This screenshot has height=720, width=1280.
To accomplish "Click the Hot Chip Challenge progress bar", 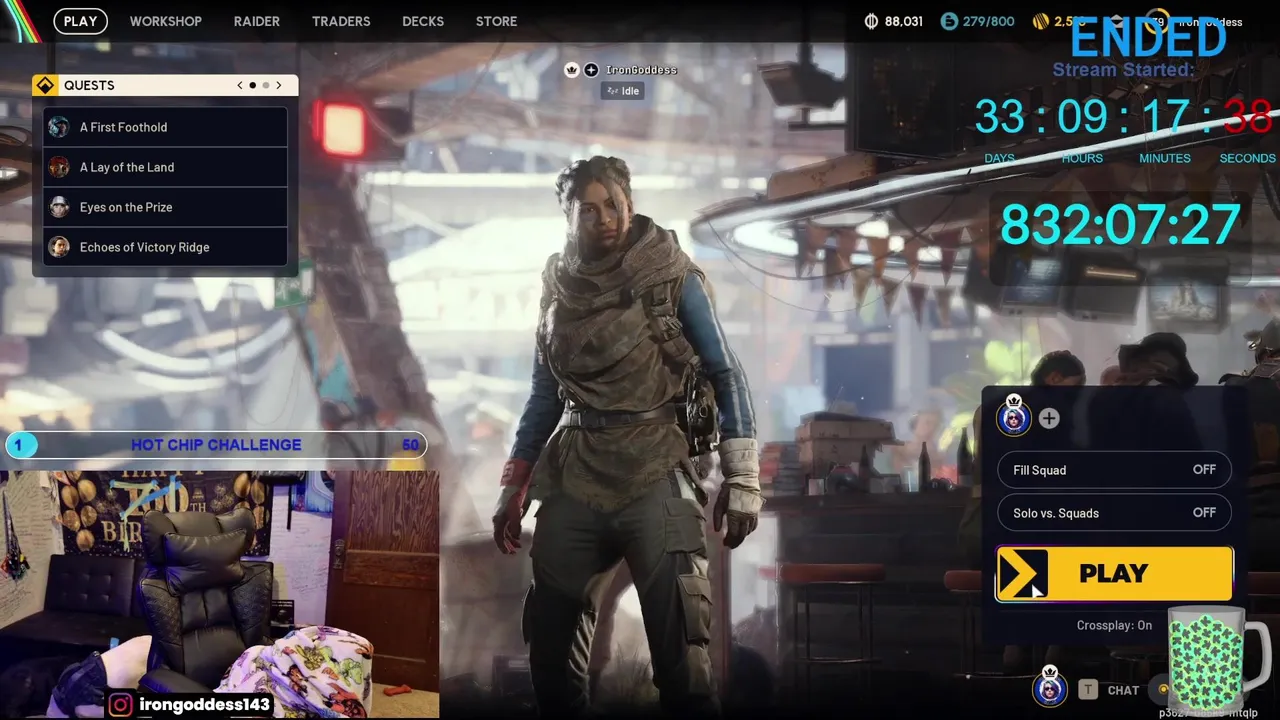I will click(216, 445).
